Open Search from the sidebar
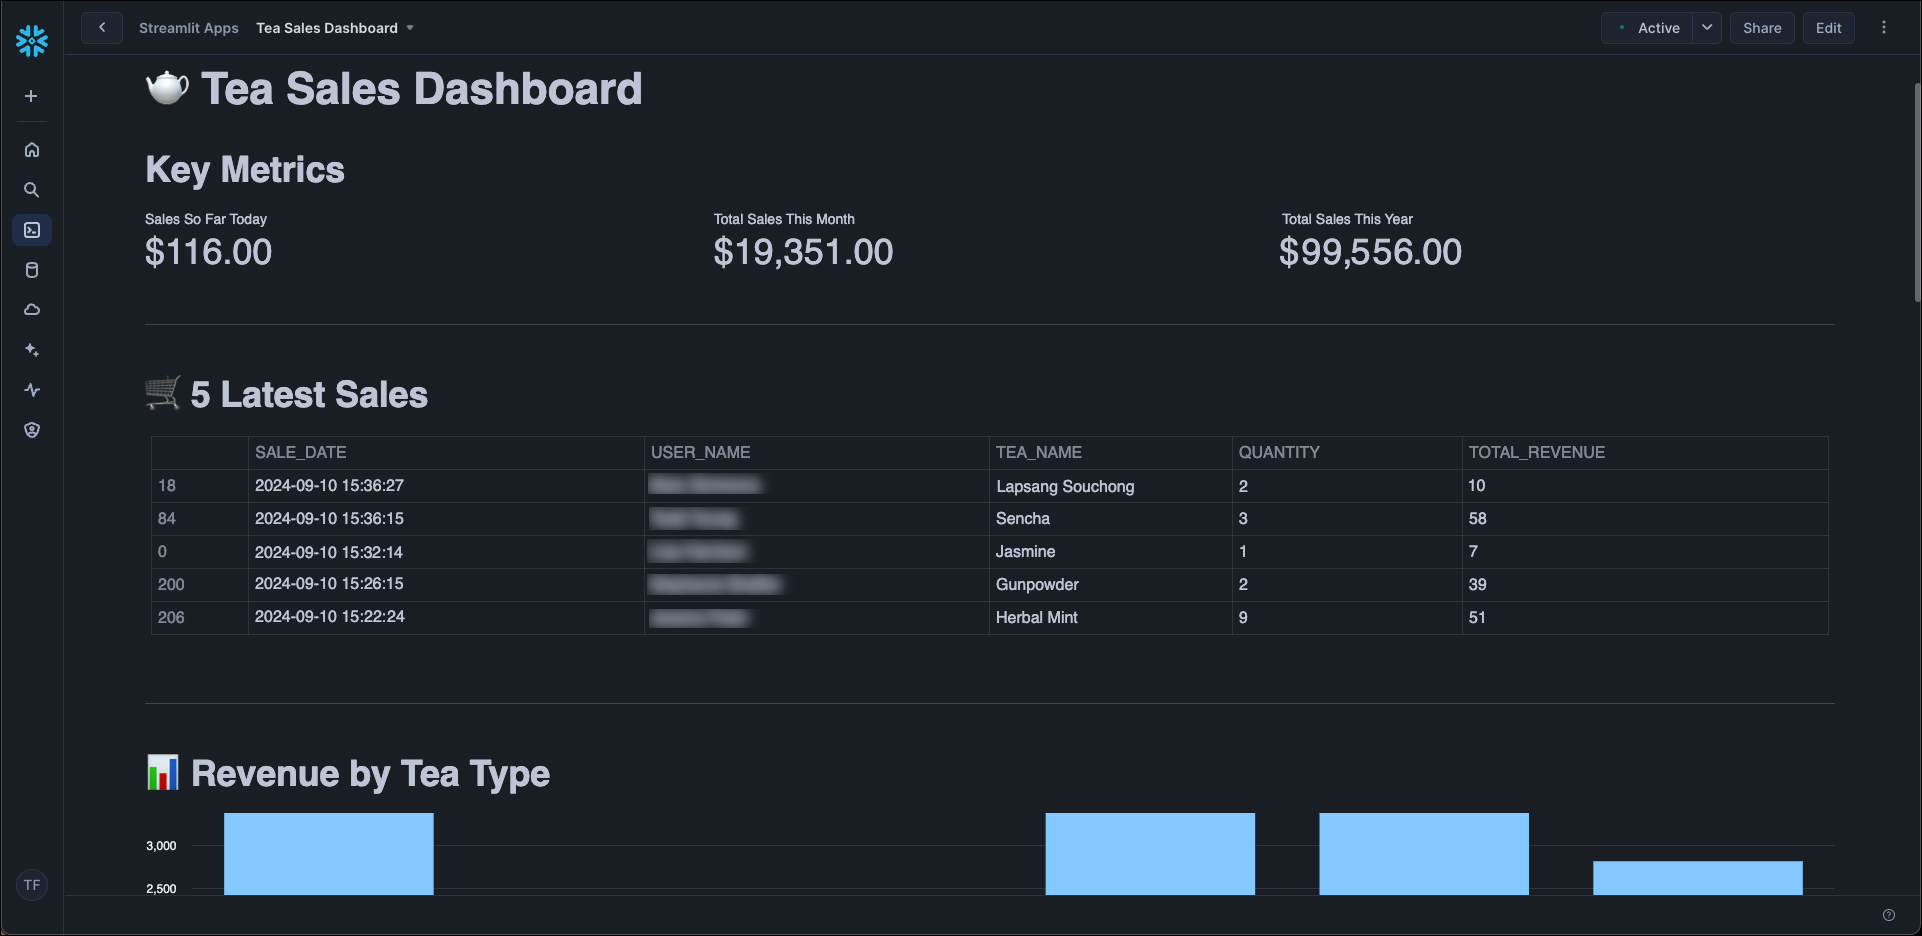 (x=31, y=189)
